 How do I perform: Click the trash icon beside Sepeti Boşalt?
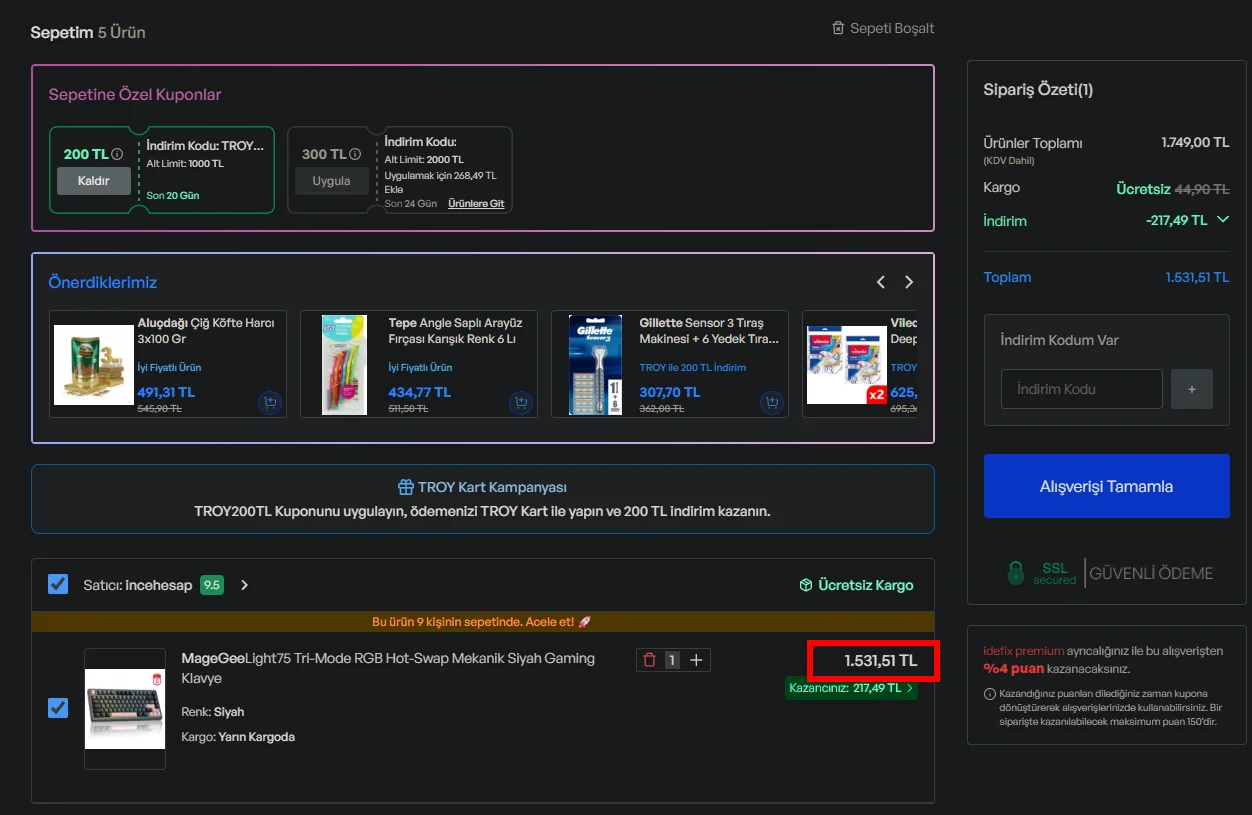(838, 28)
